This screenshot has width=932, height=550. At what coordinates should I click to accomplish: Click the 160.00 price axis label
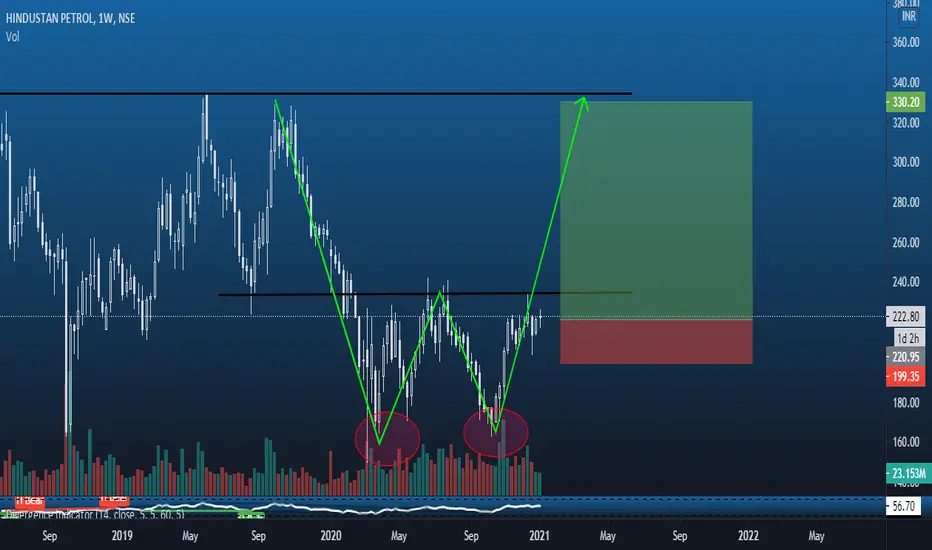click(906, 442)
